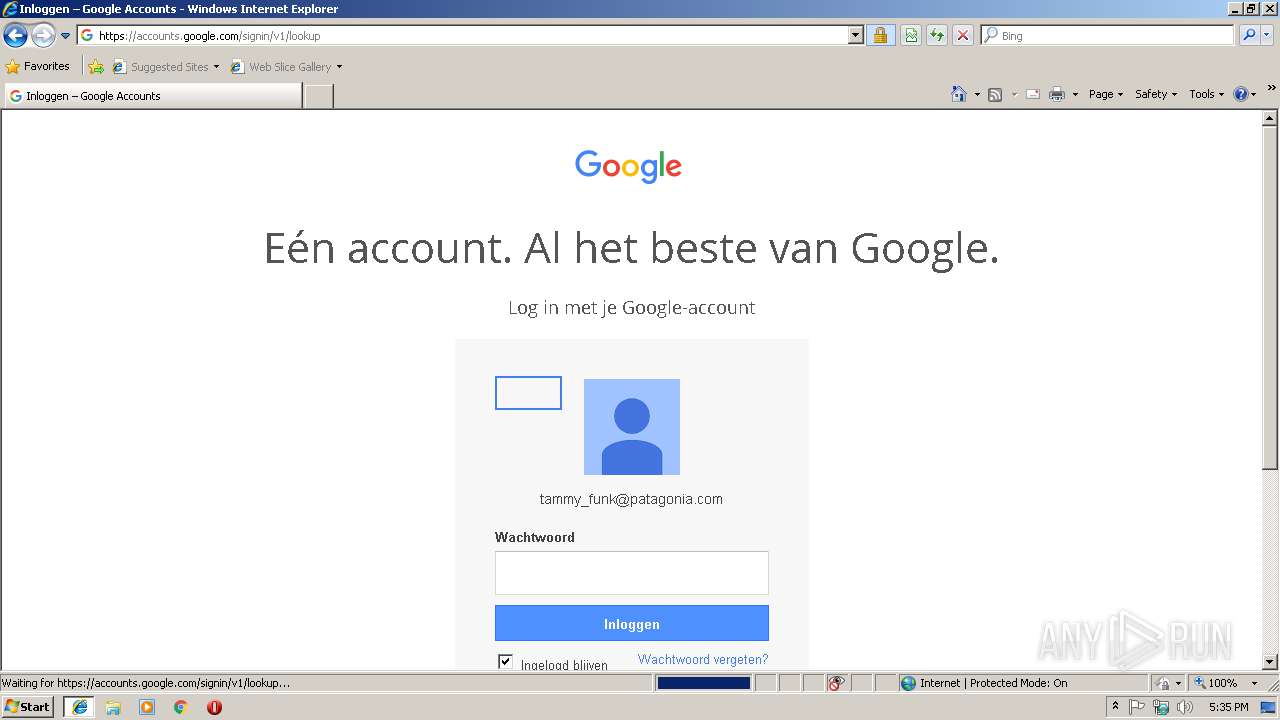Add page to Favorites bar icon
The width and height of the screenshot is (1280, 720).
96,67
